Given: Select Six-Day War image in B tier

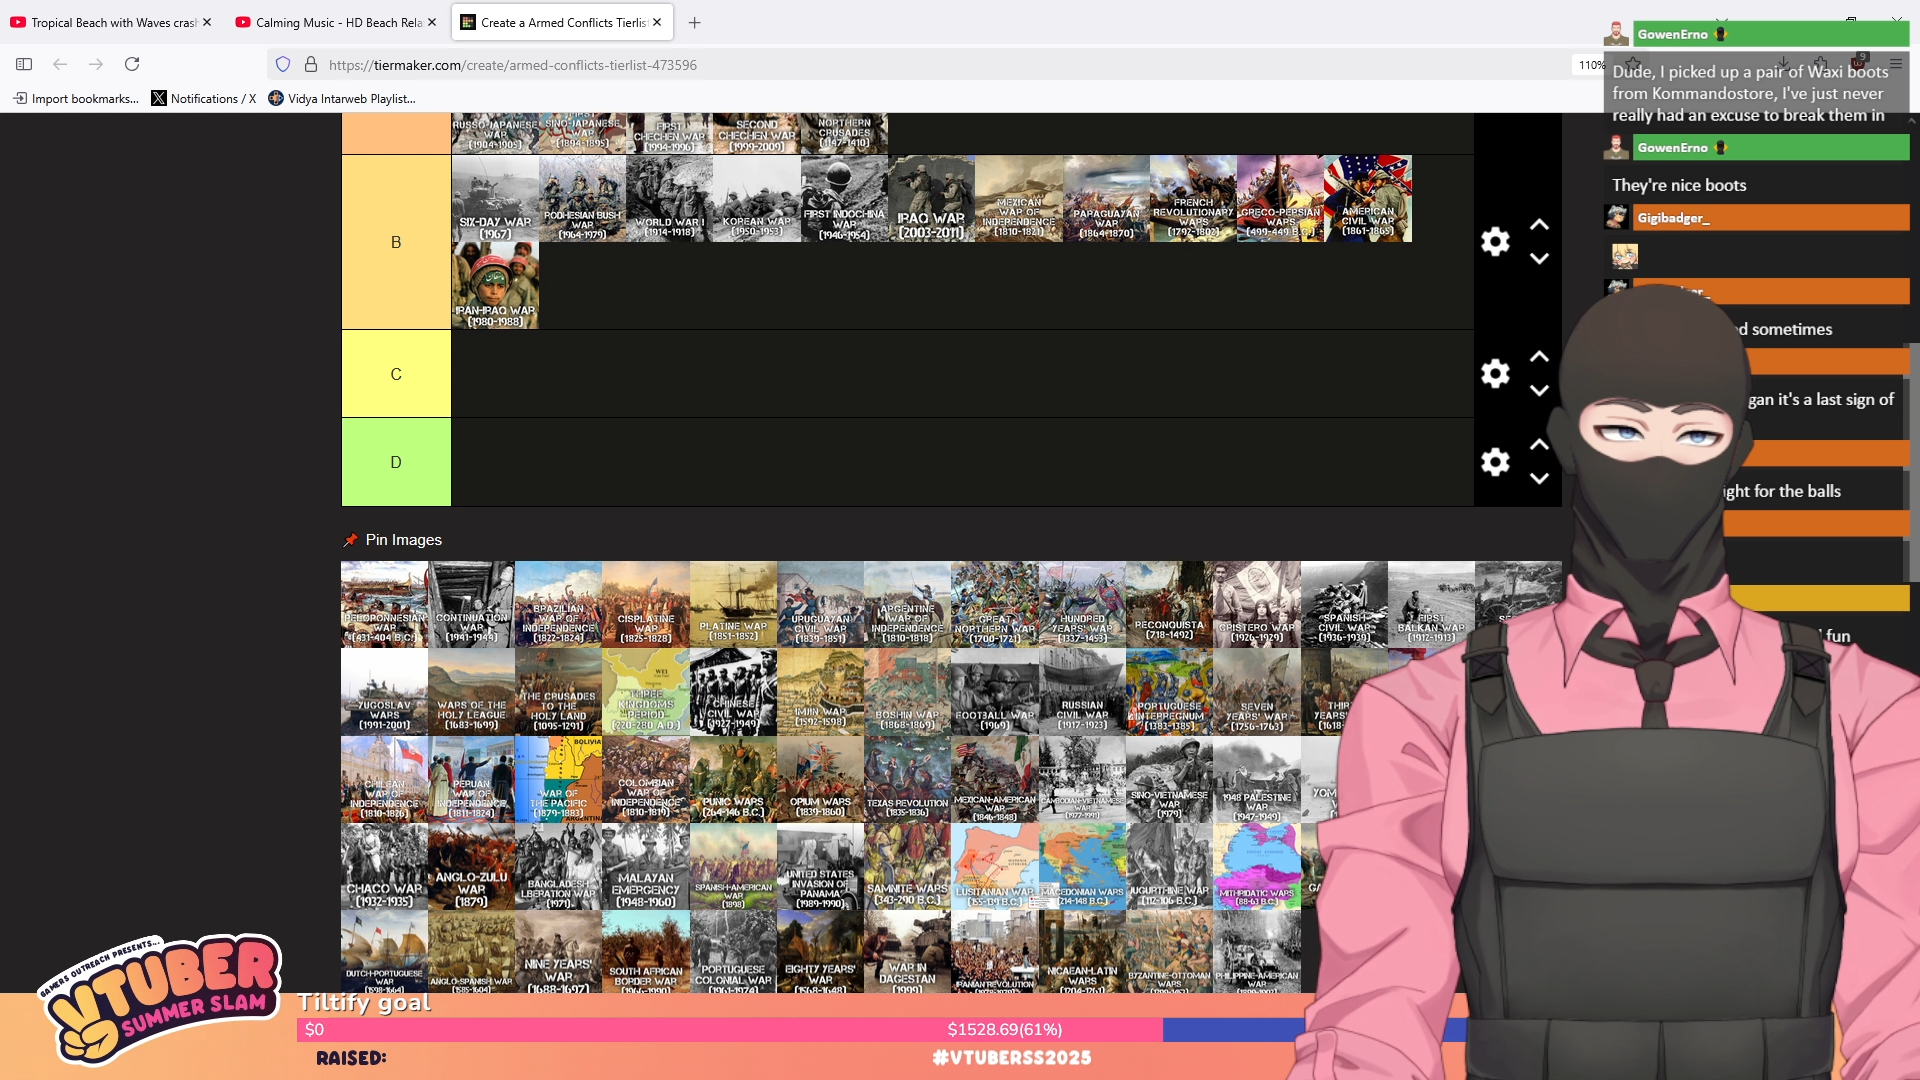Looking at the screenshot, I should 495,198.
